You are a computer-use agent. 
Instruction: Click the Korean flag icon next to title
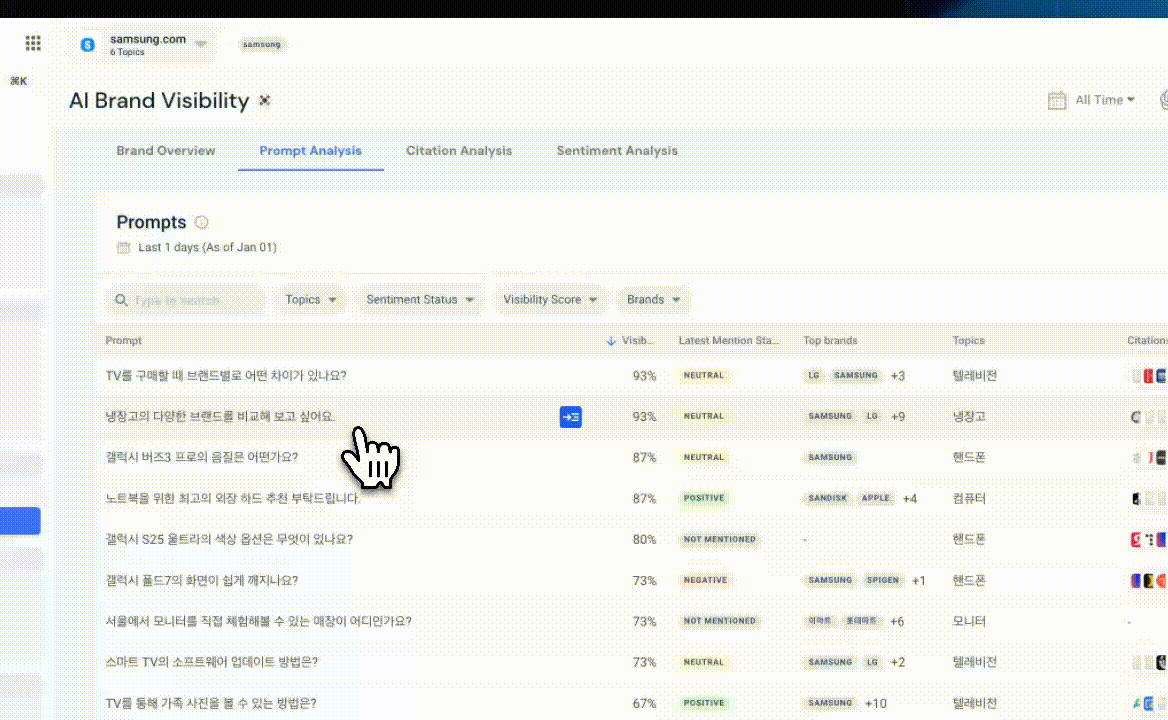265,100
